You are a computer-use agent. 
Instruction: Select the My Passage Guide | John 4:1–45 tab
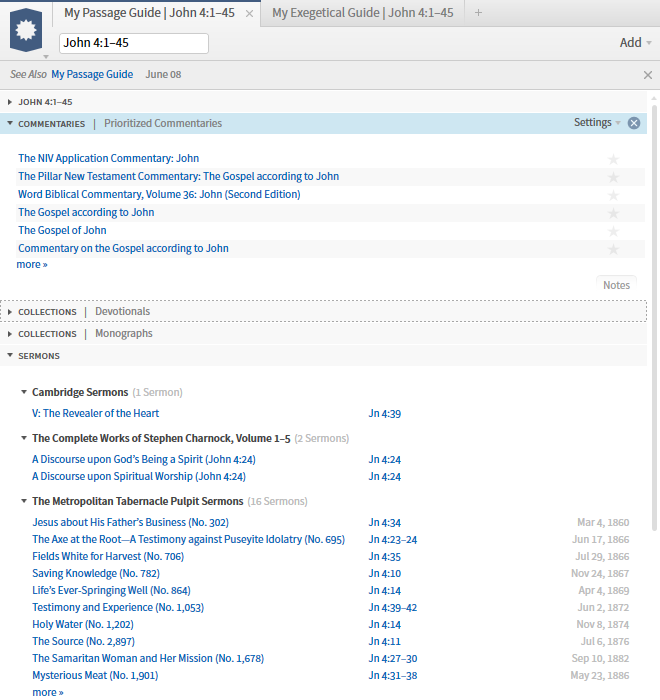[x=149, y=13]
